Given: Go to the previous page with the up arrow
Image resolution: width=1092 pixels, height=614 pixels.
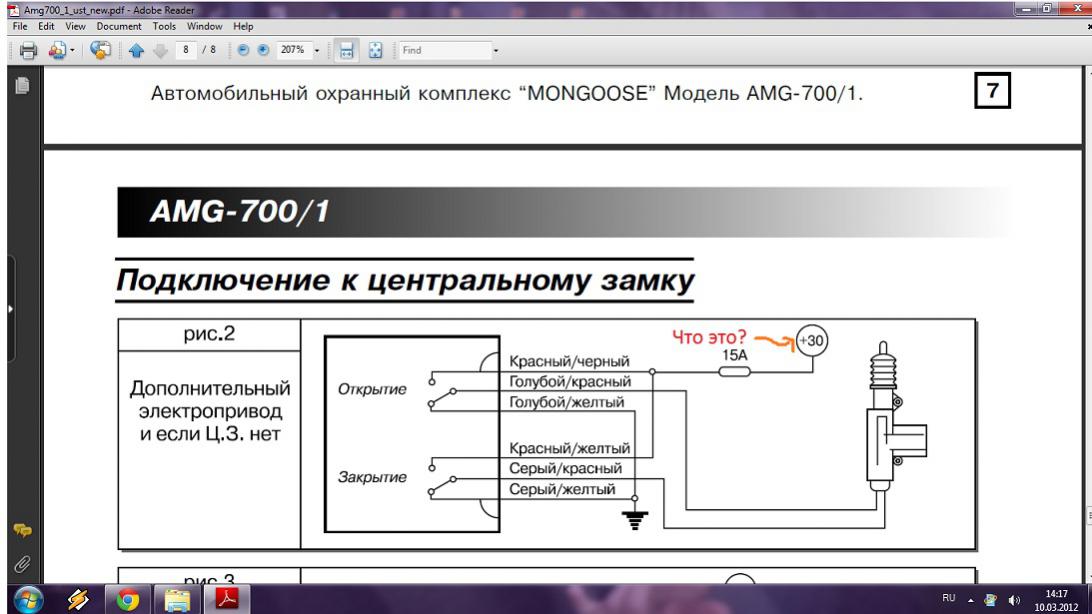Looking at the screenshot, I should [136, 50].
